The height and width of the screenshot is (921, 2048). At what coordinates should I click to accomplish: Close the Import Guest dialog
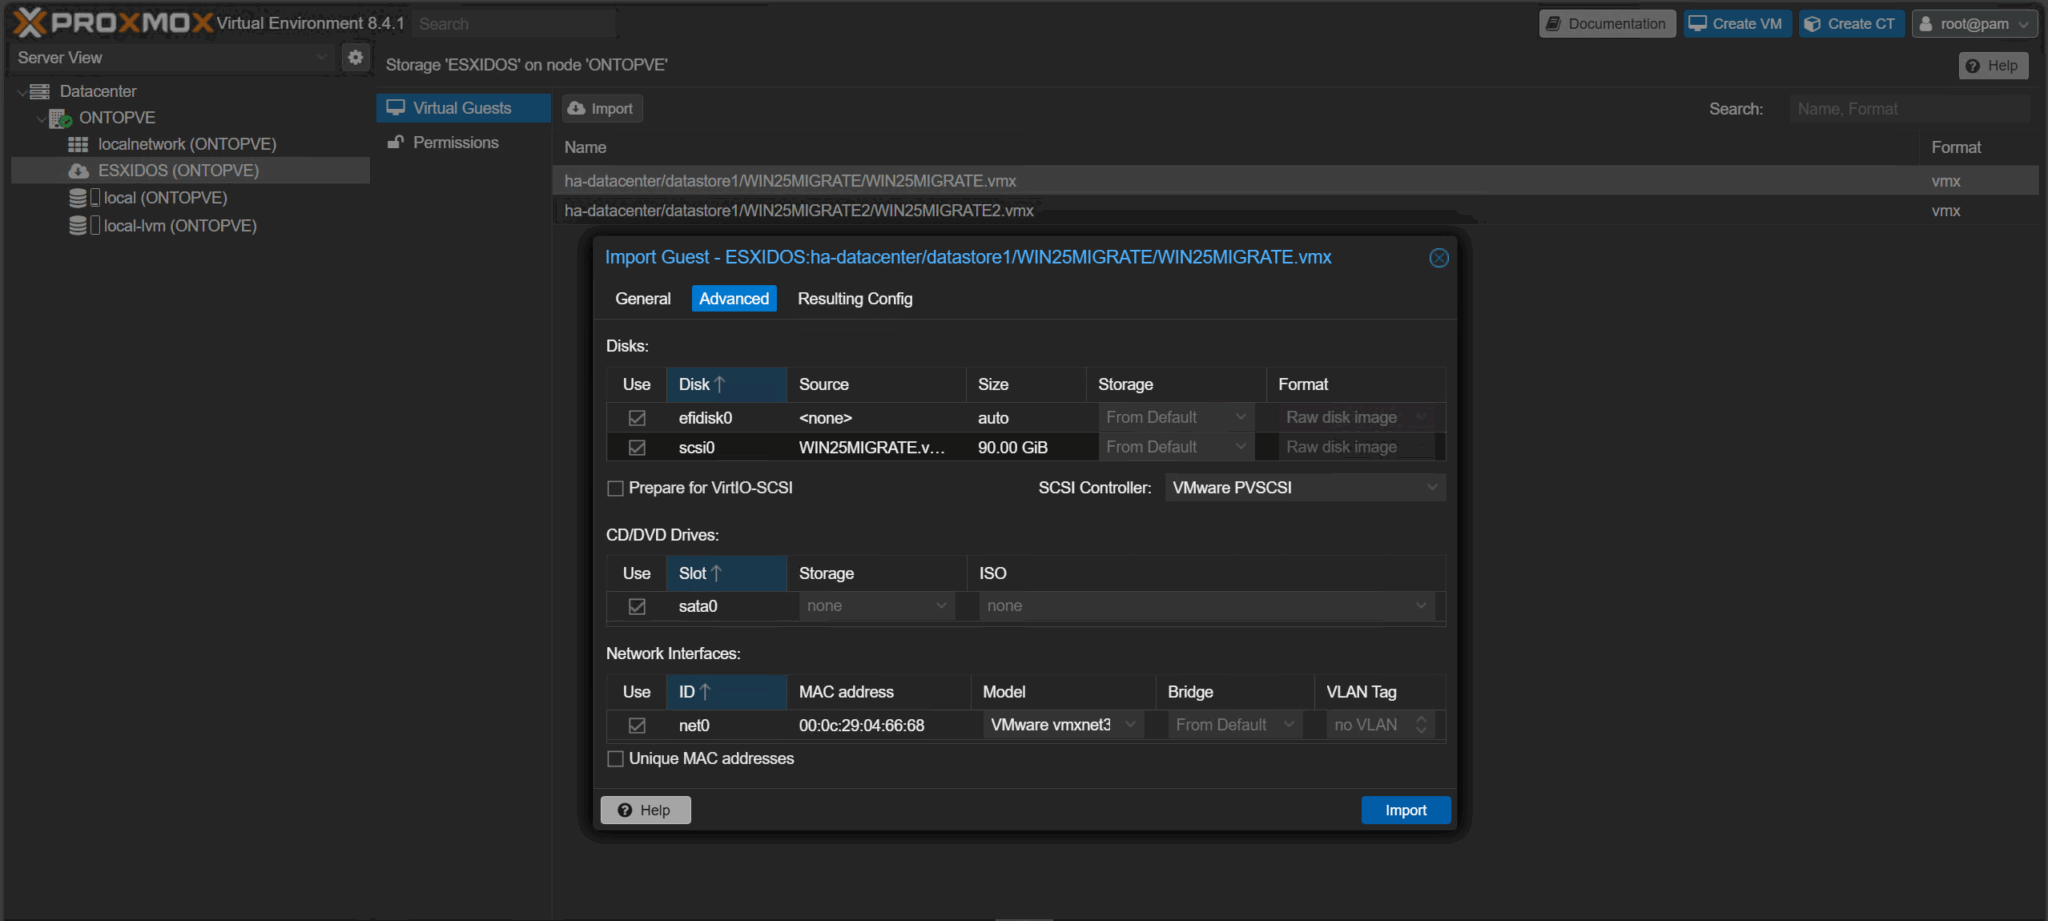[1439, 258]
